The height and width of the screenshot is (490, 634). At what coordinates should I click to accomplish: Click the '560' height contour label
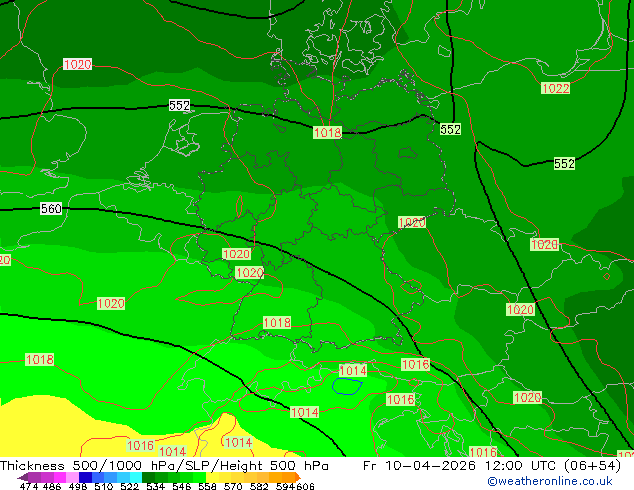click(51, 209)
